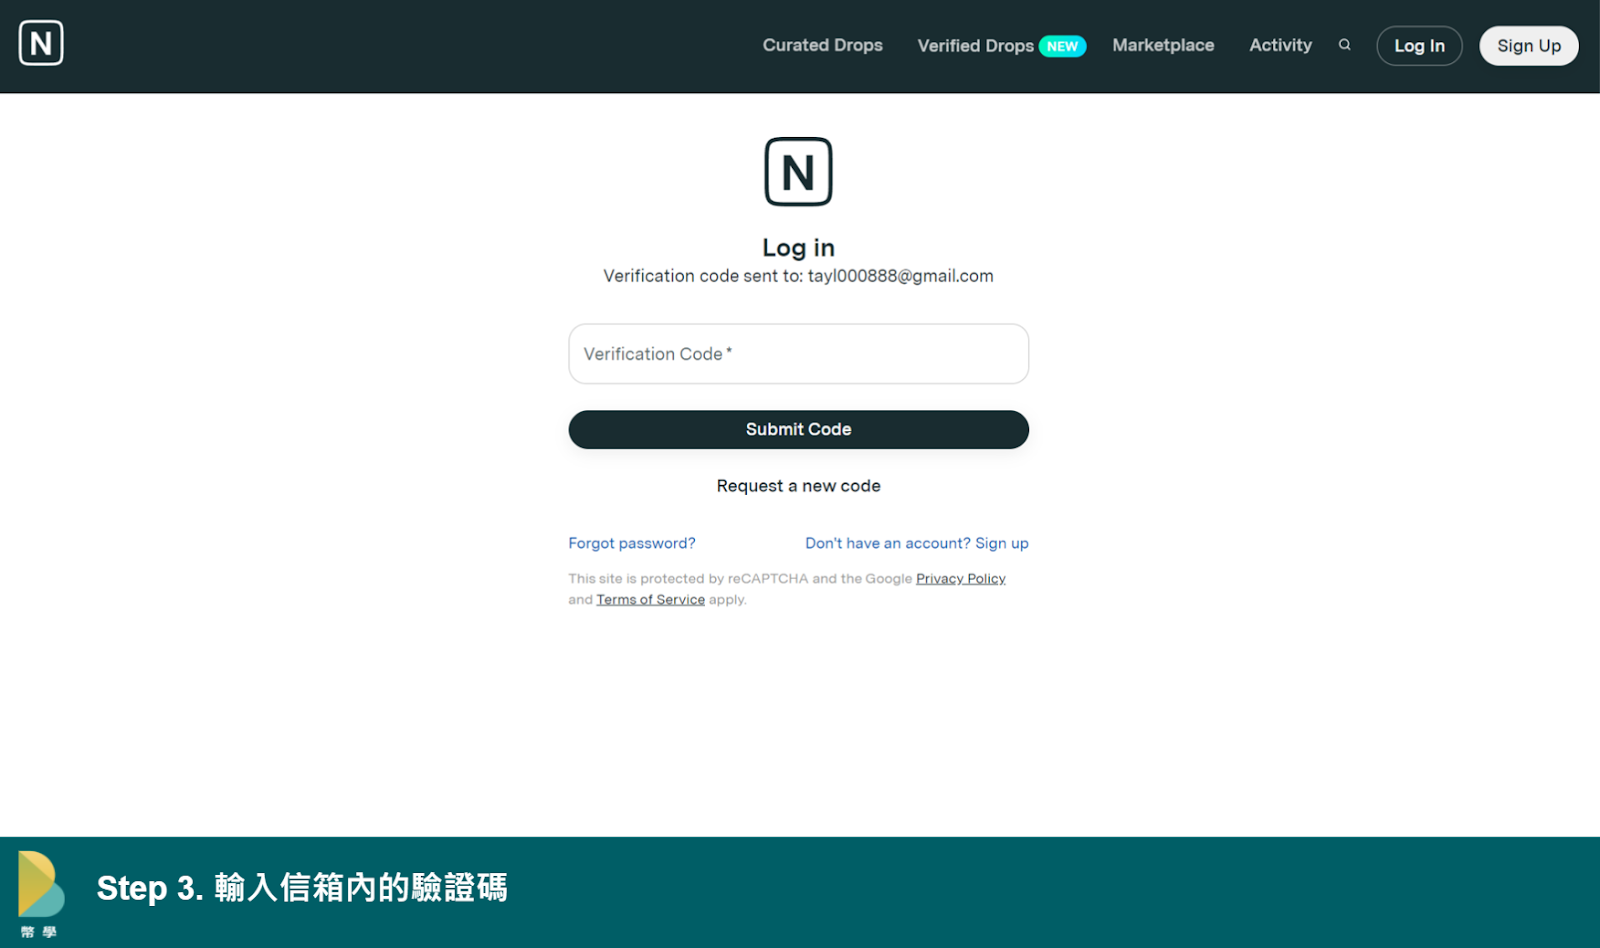Open Google Privacy Policy link

pyautogui.click(x=961, y=579)
